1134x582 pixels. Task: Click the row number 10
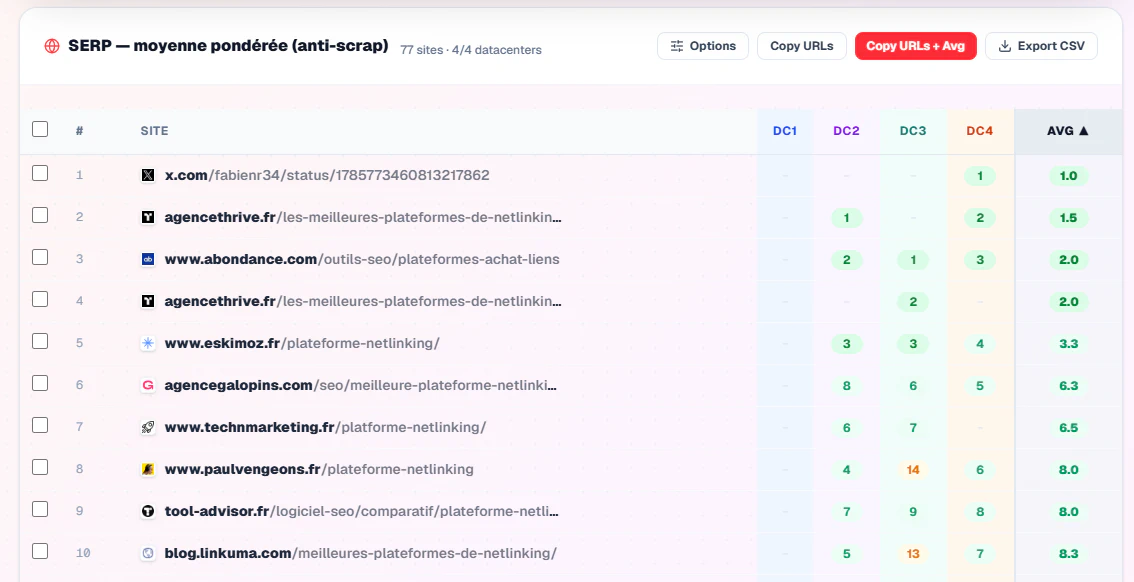(83, 553)
